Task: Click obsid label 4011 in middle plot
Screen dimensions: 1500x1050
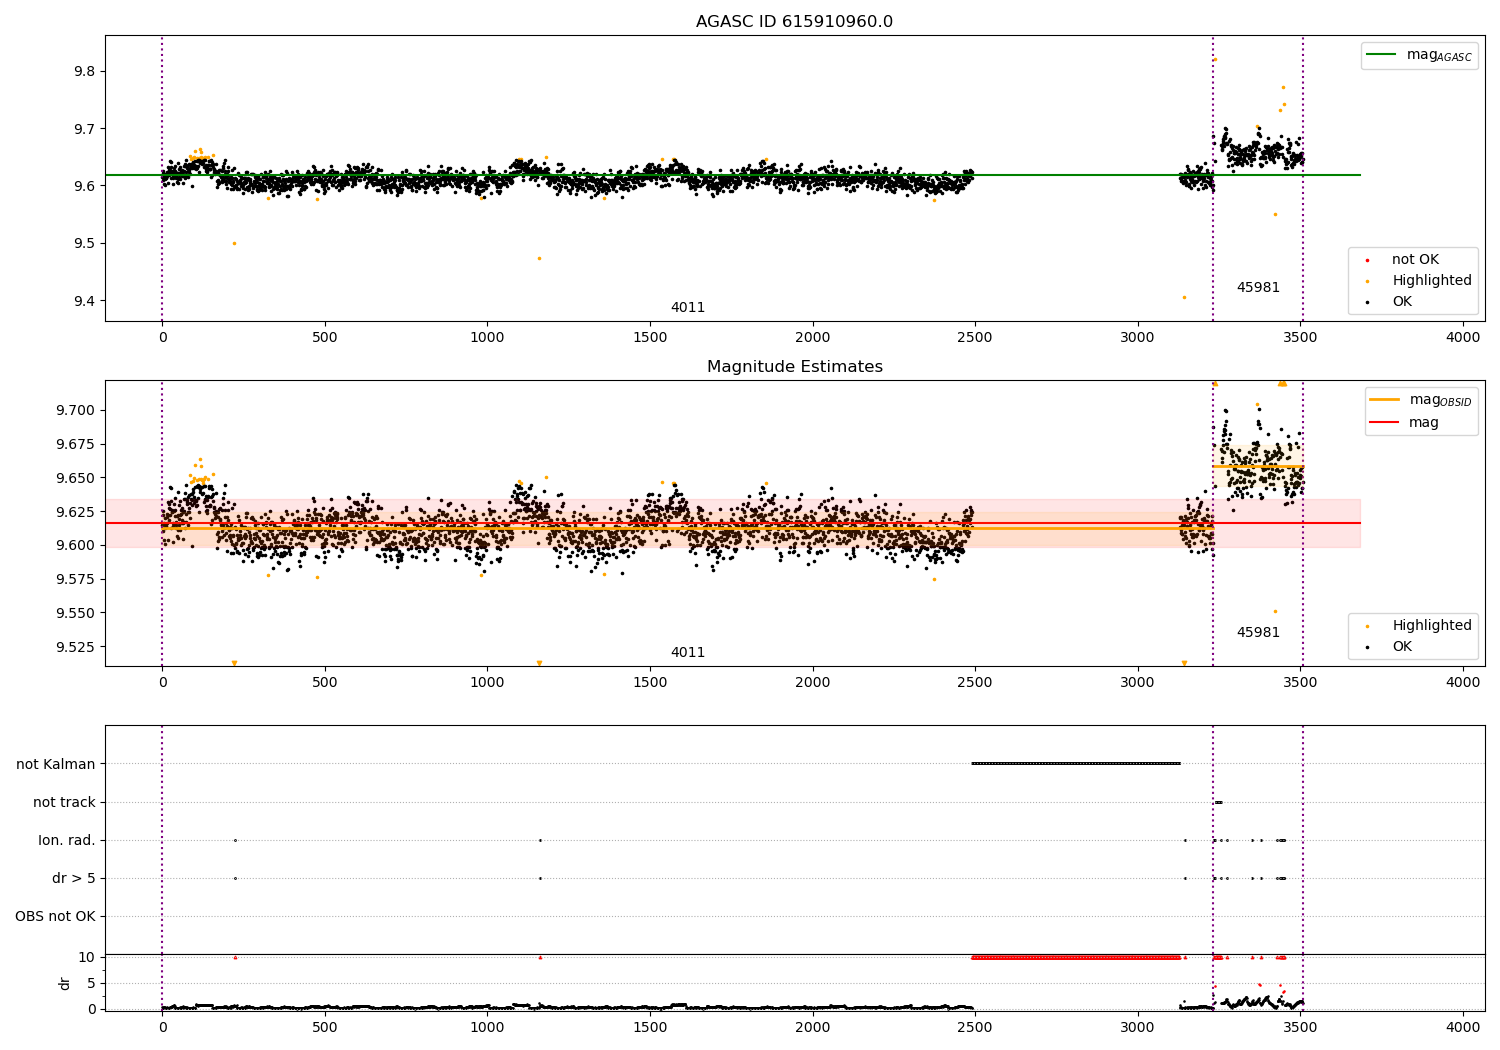Action: coord(688,653)
